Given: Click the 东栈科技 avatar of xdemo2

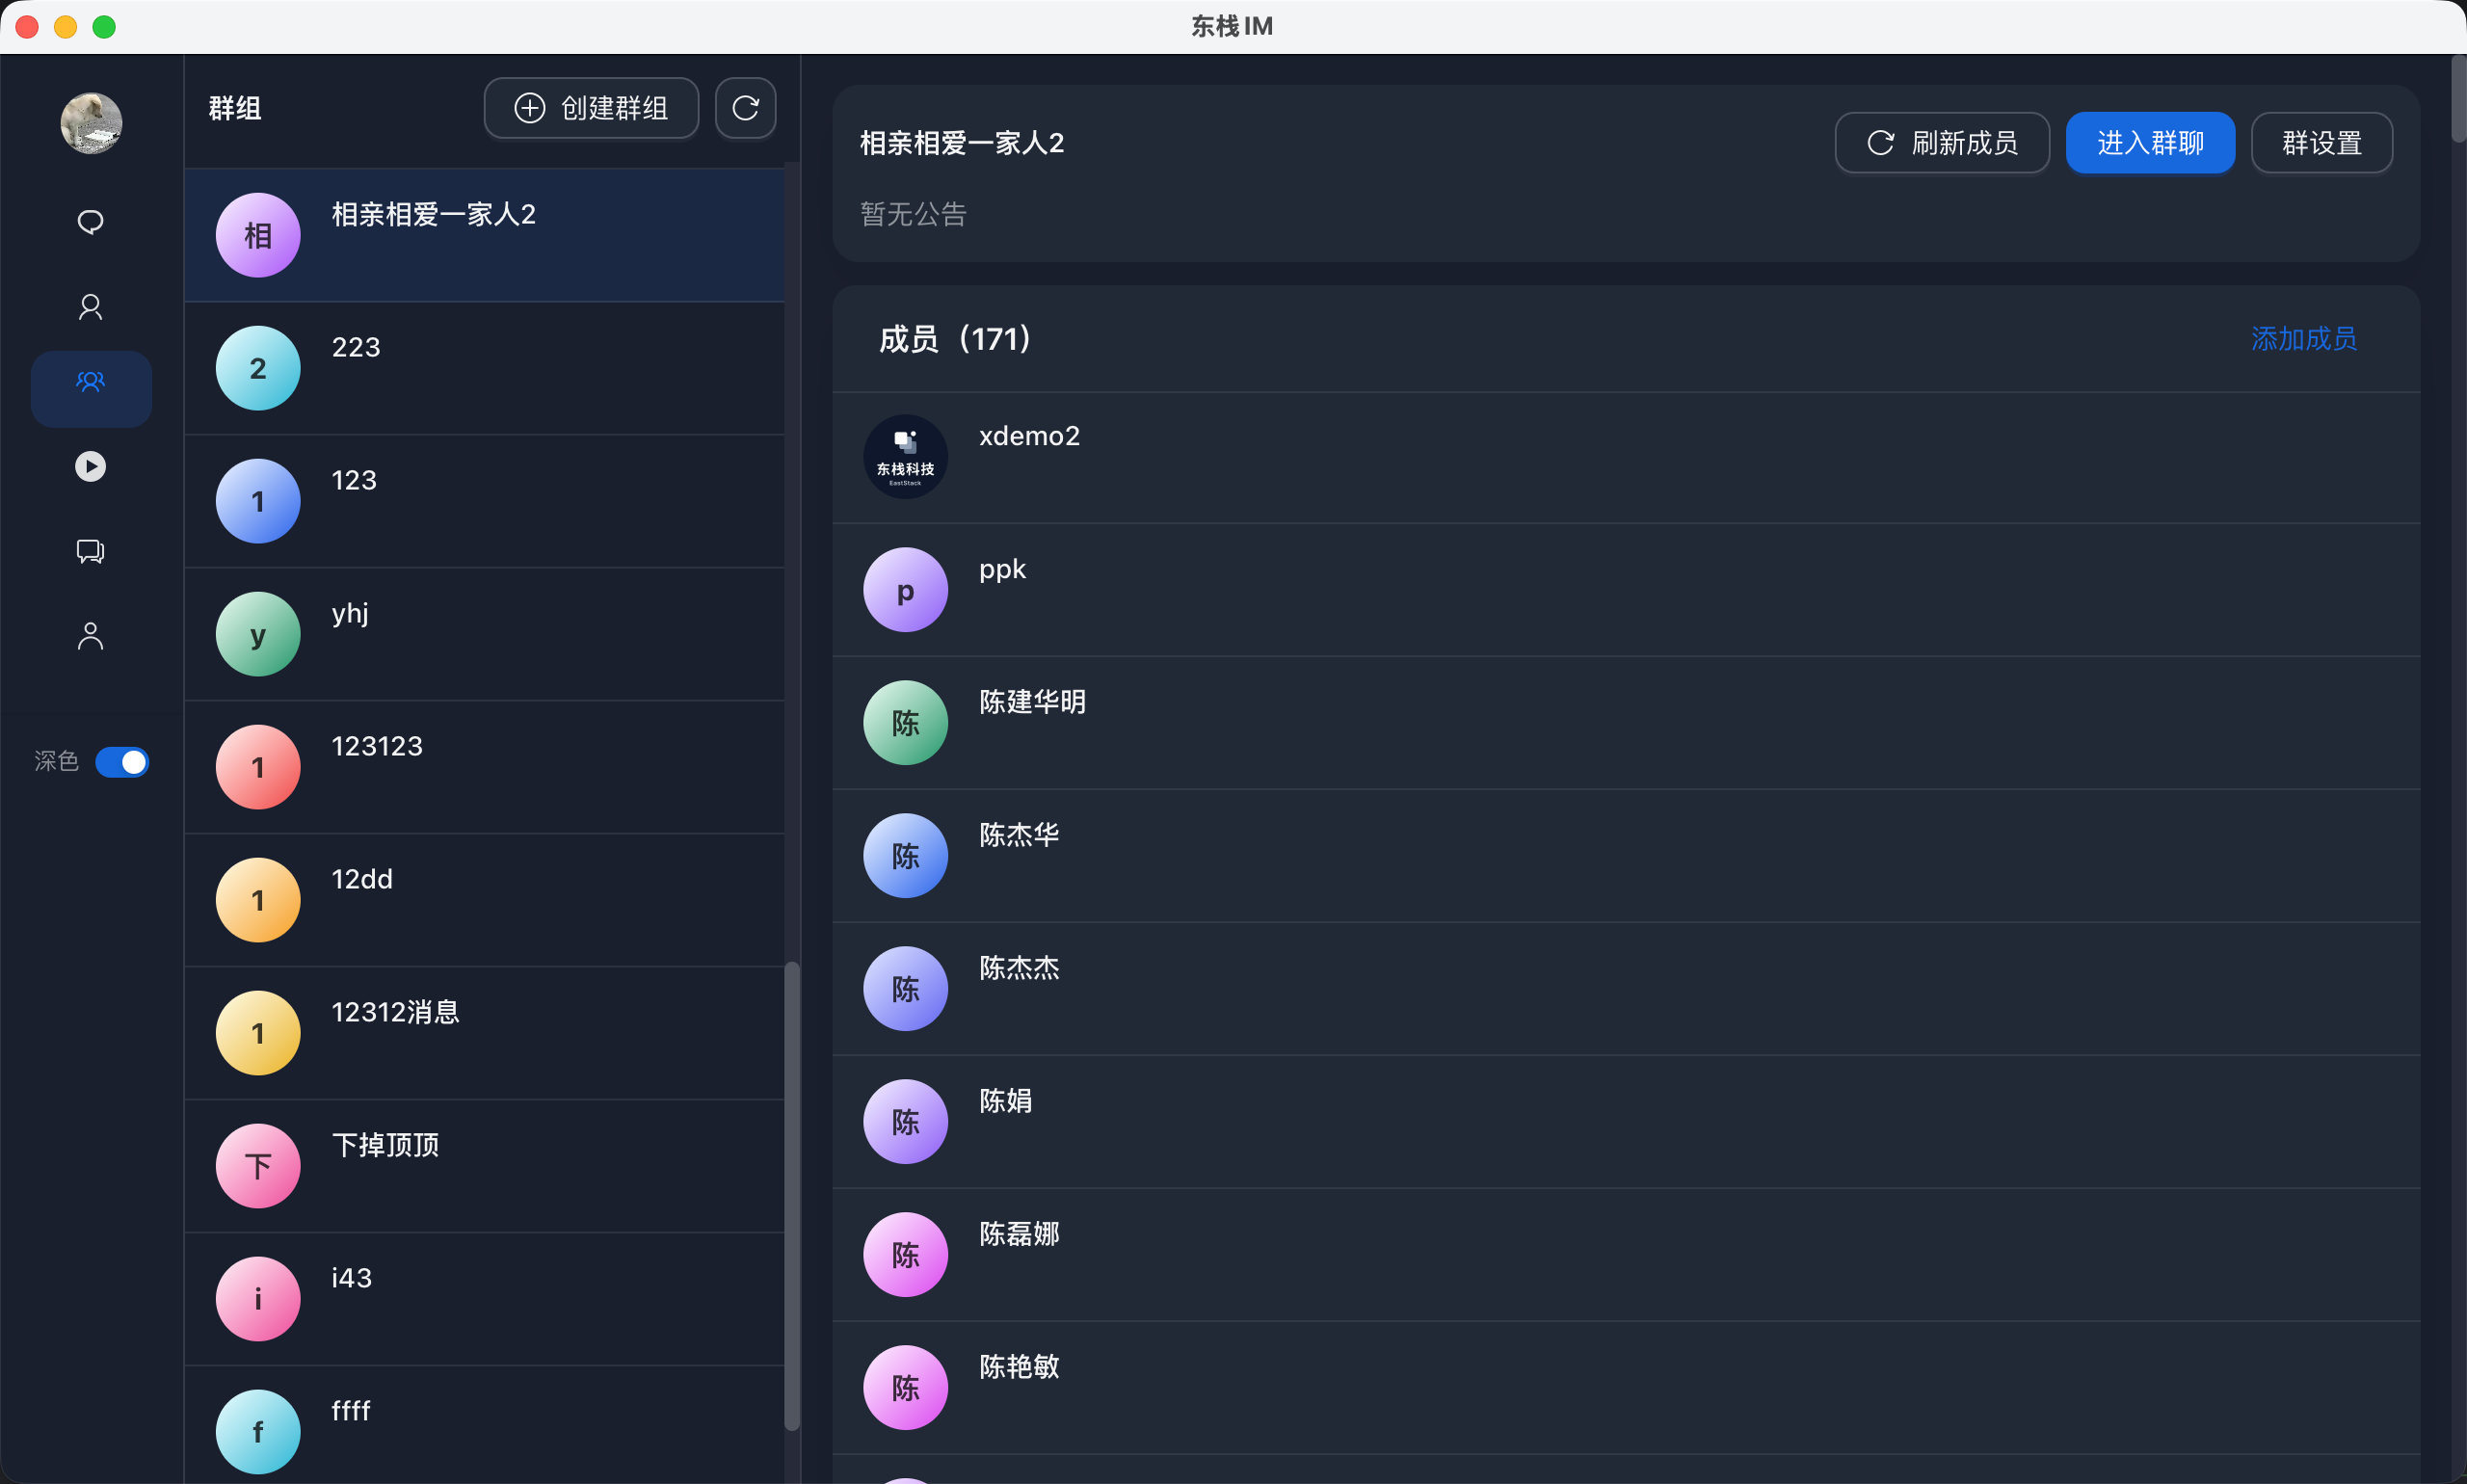Looking at the screenshot, I should click(906, 457).
